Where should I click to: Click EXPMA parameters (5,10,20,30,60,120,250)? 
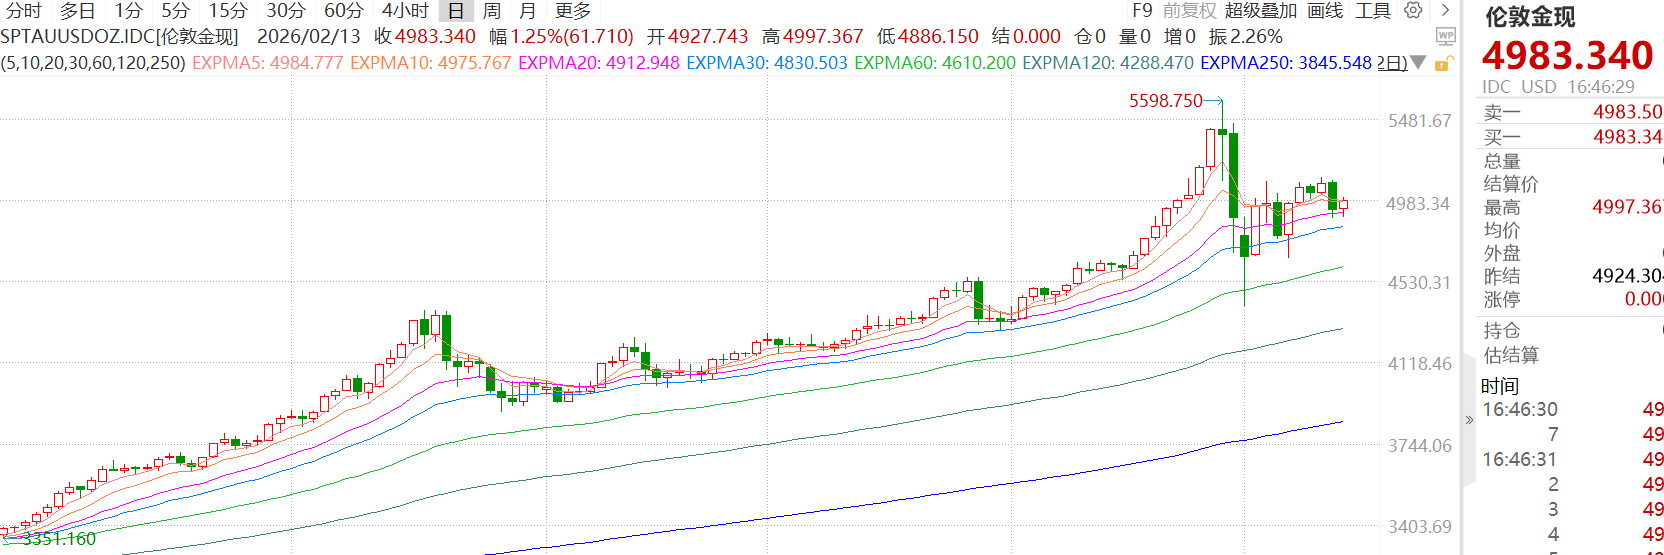pyautogui.click(x=93, y=62)
